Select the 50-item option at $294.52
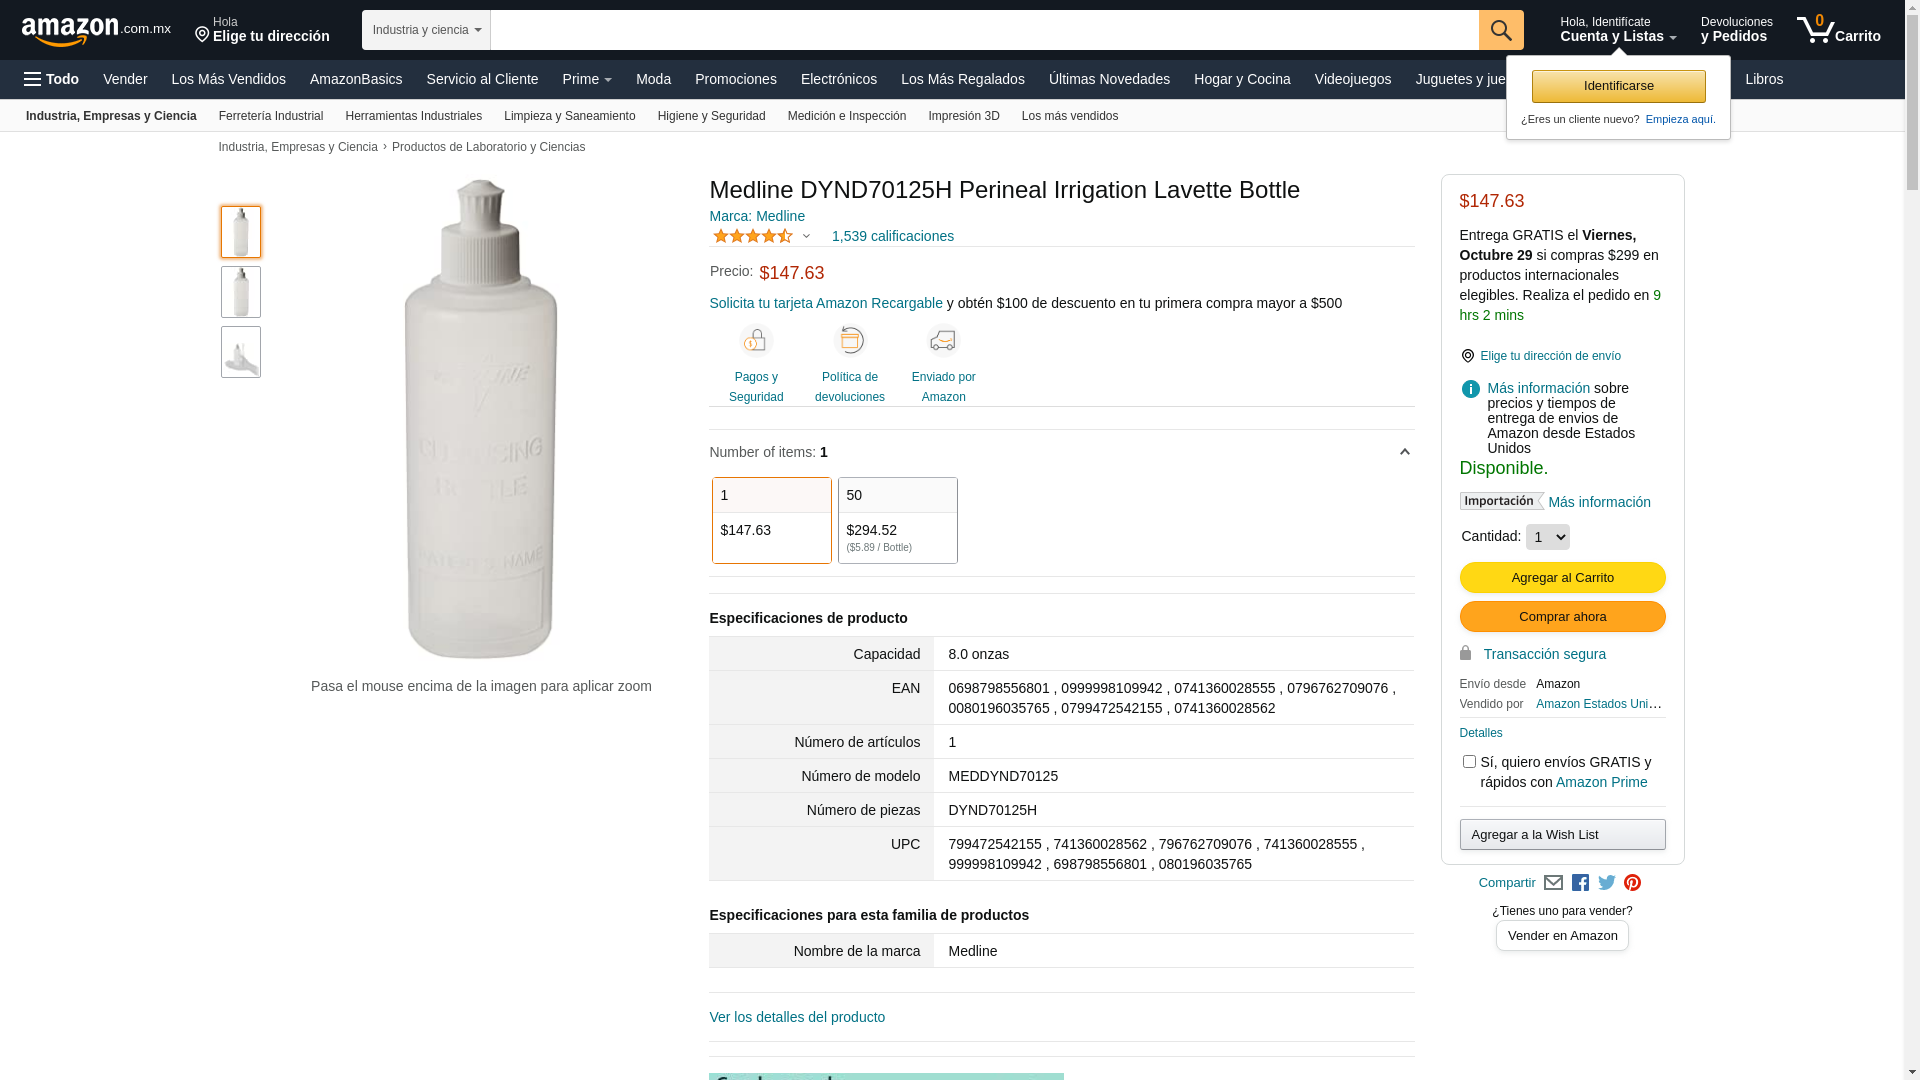 [897, 520]
